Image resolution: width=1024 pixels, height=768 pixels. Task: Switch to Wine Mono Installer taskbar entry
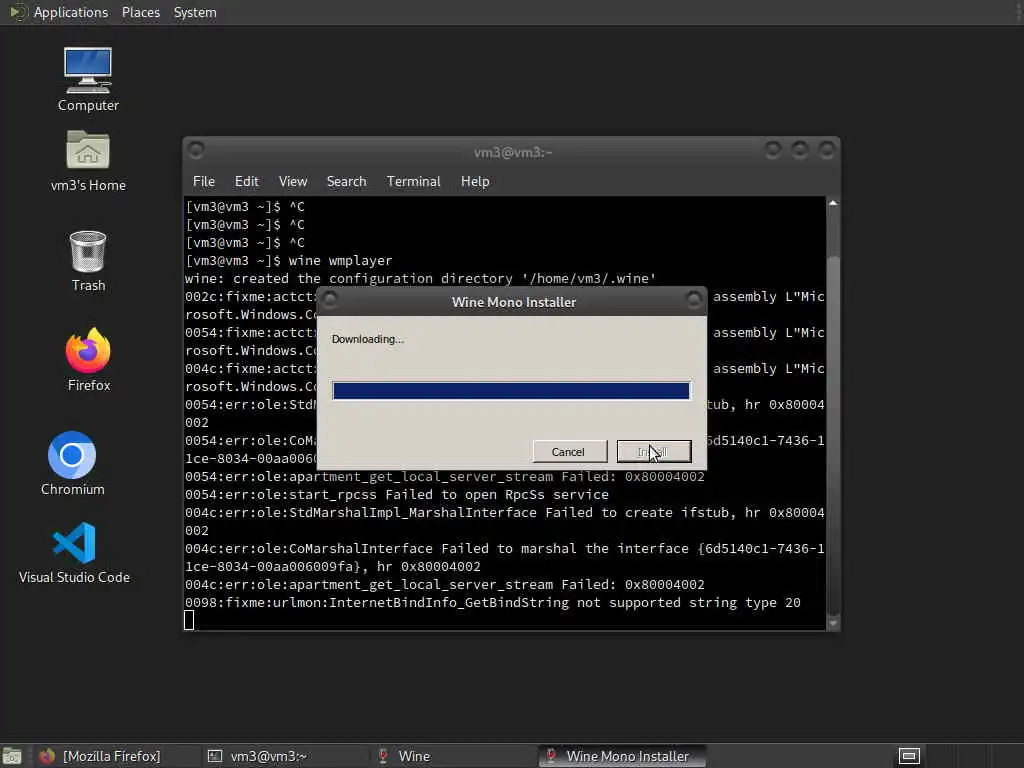[x=620, y=756]
